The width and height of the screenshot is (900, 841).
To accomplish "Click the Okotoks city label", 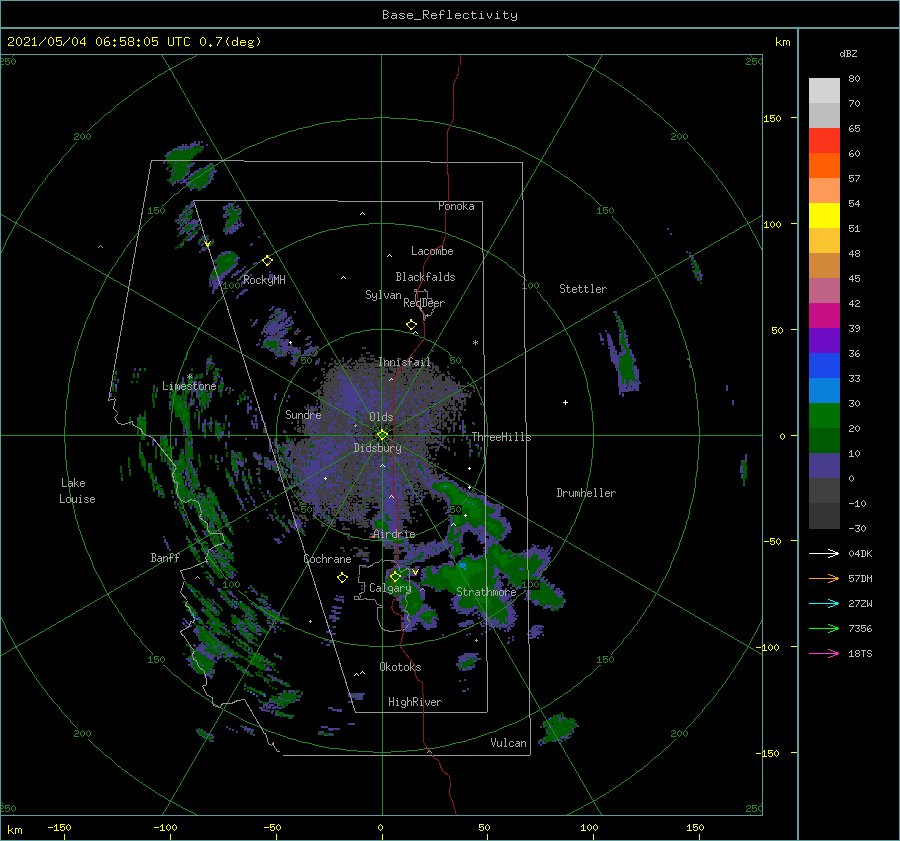I will coord(400,667).
